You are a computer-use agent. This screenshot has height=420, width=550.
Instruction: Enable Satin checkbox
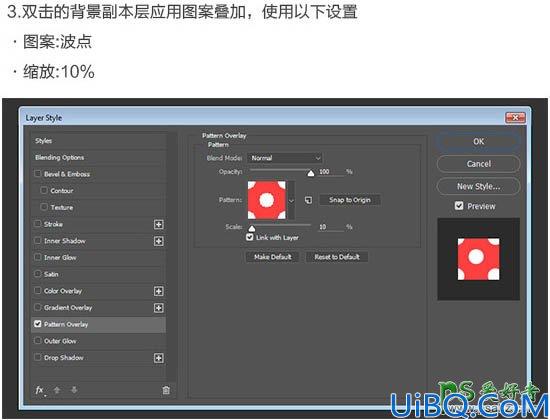38,274
